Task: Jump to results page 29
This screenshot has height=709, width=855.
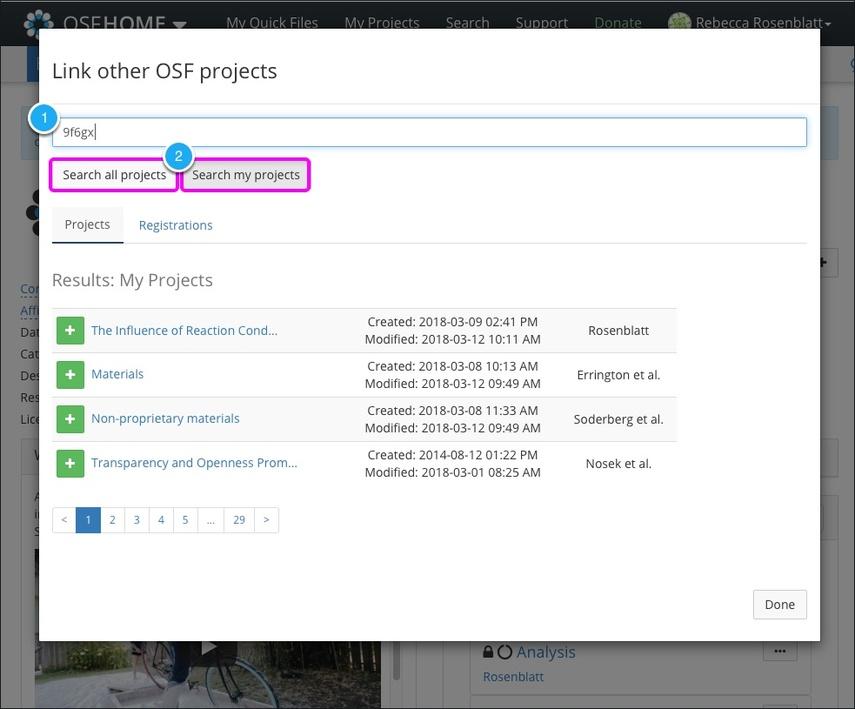Action: point(239,520)
